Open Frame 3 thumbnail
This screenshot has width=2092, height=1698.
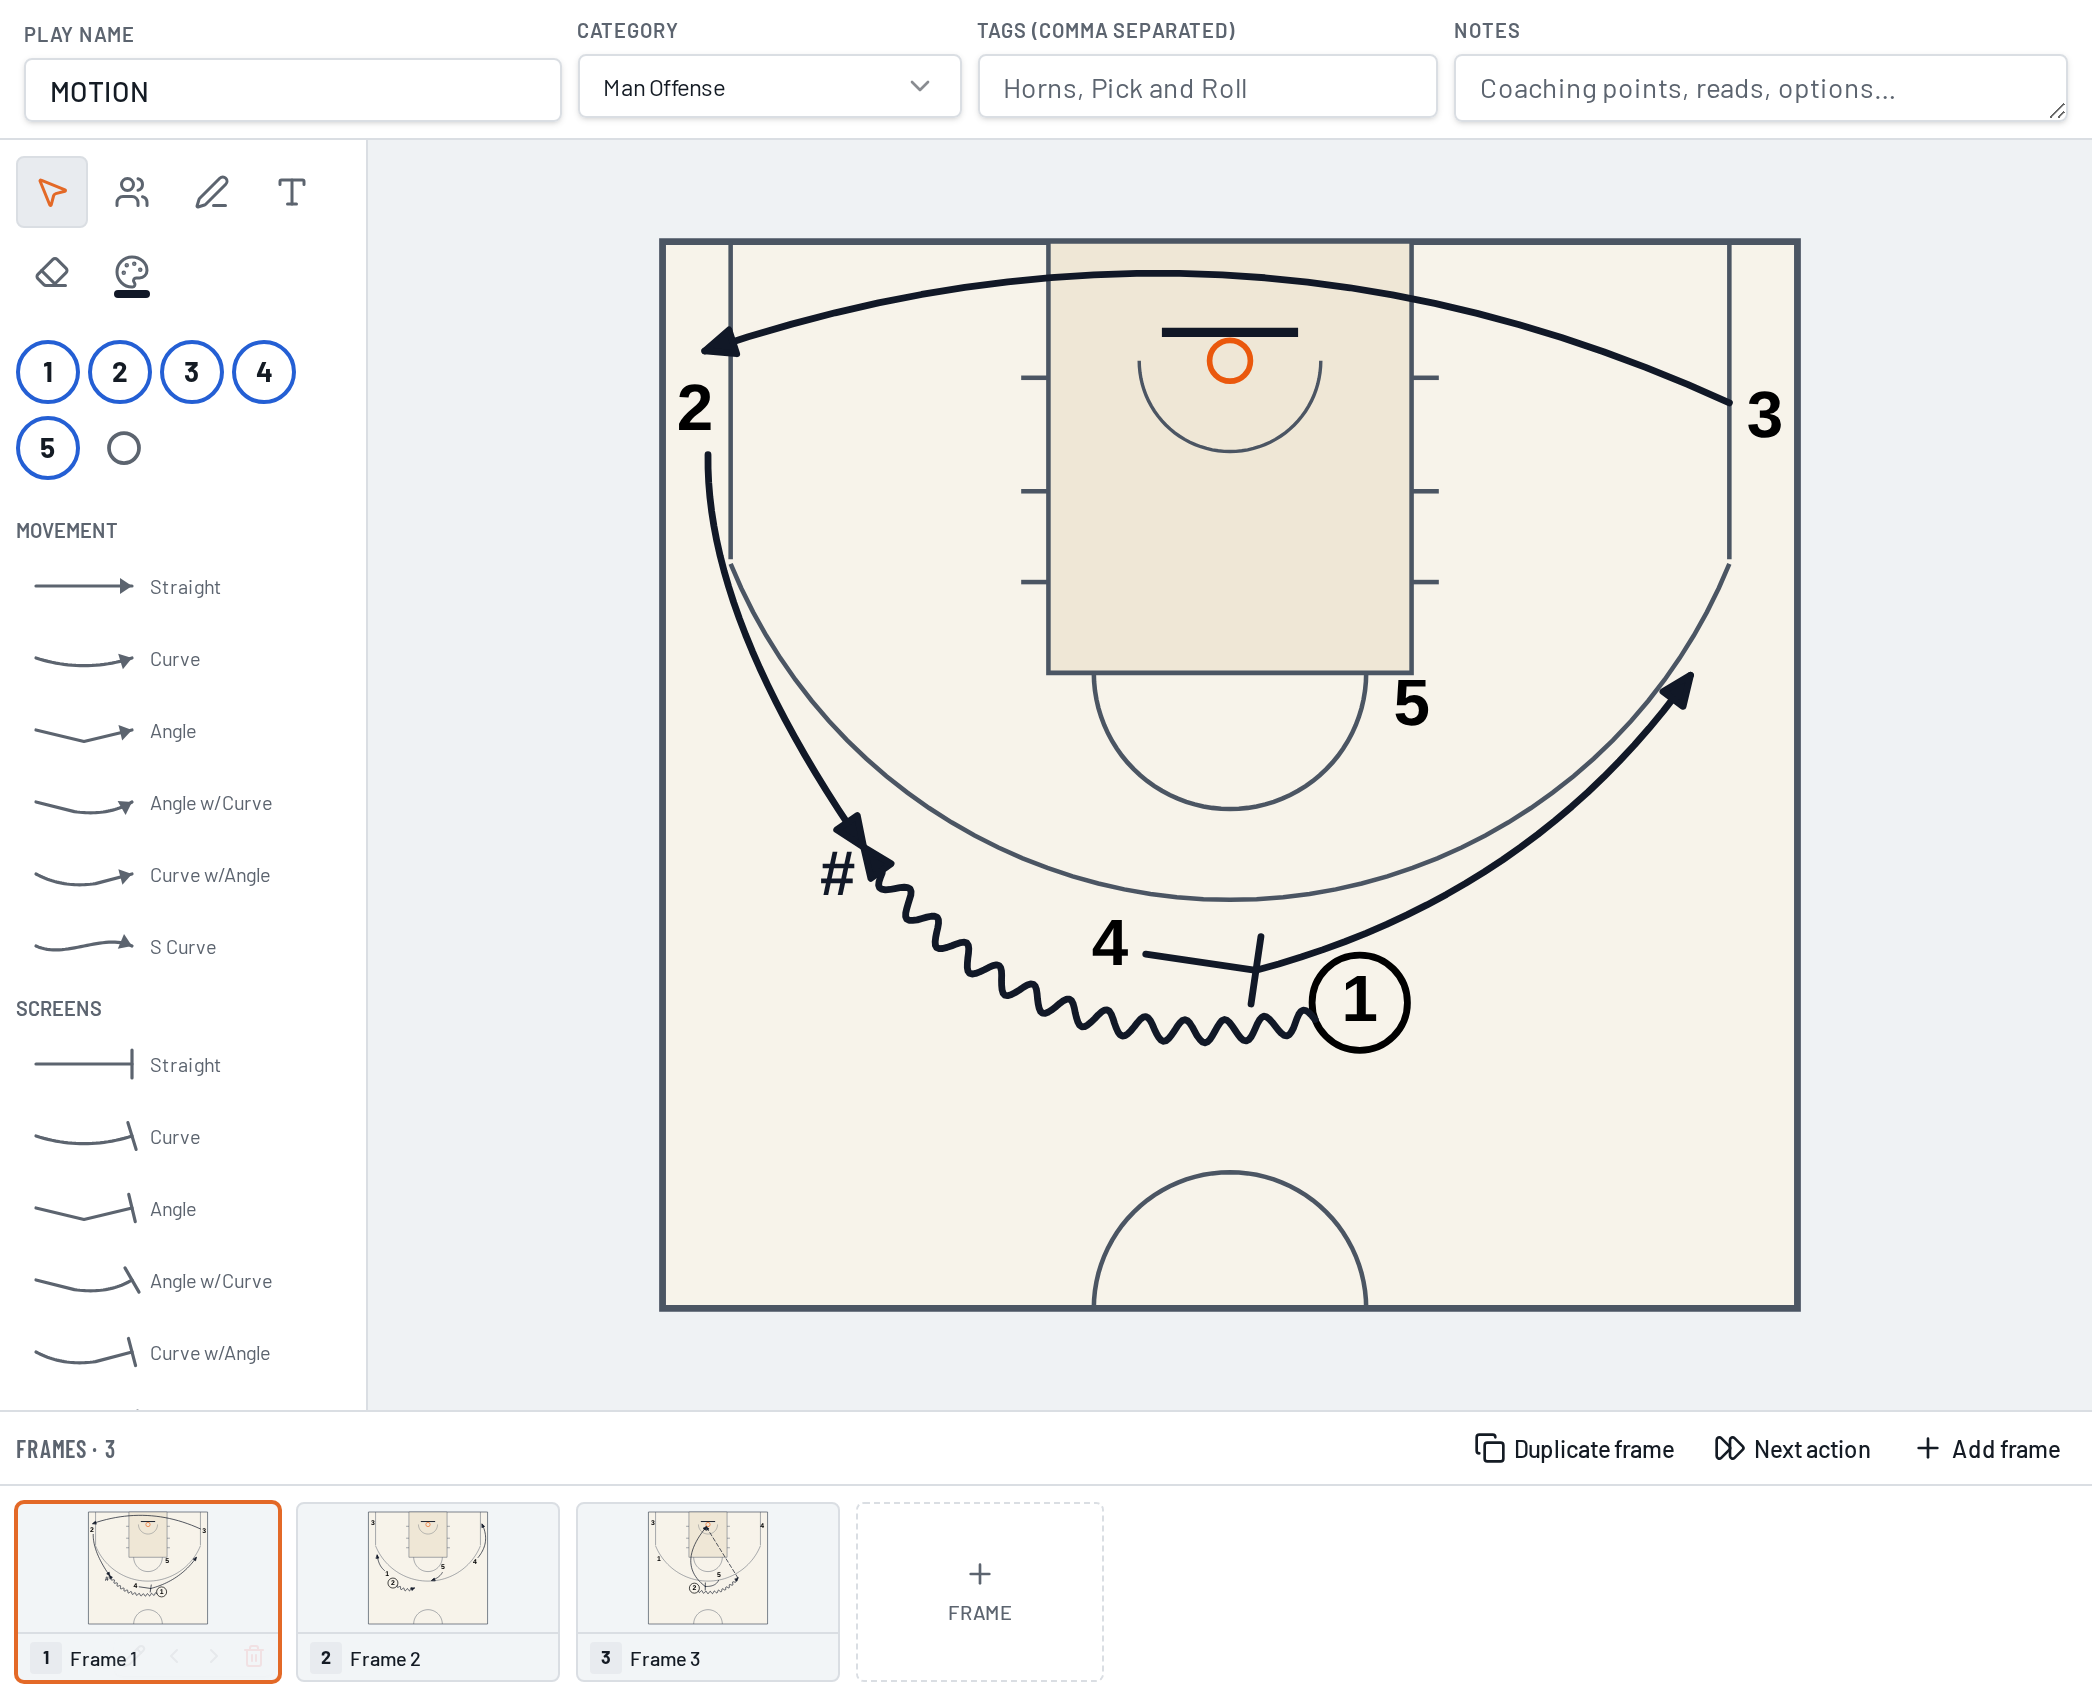coord(708,1592)
